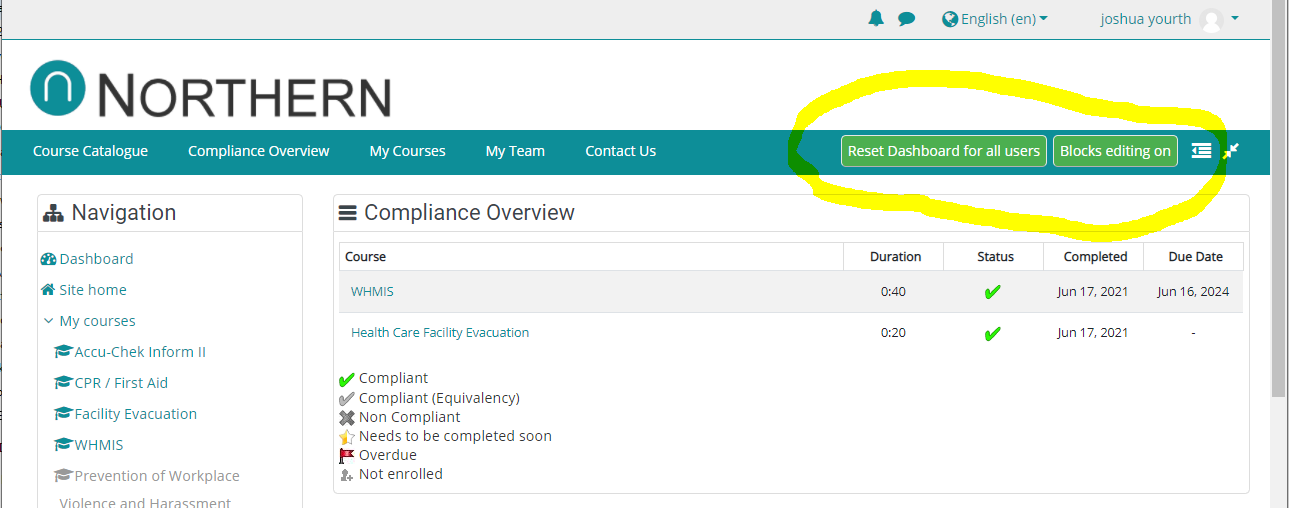Open Accu-Chek Inform II in navigation tree
This screenshot has height=508, width=1289.
[140, 352]
